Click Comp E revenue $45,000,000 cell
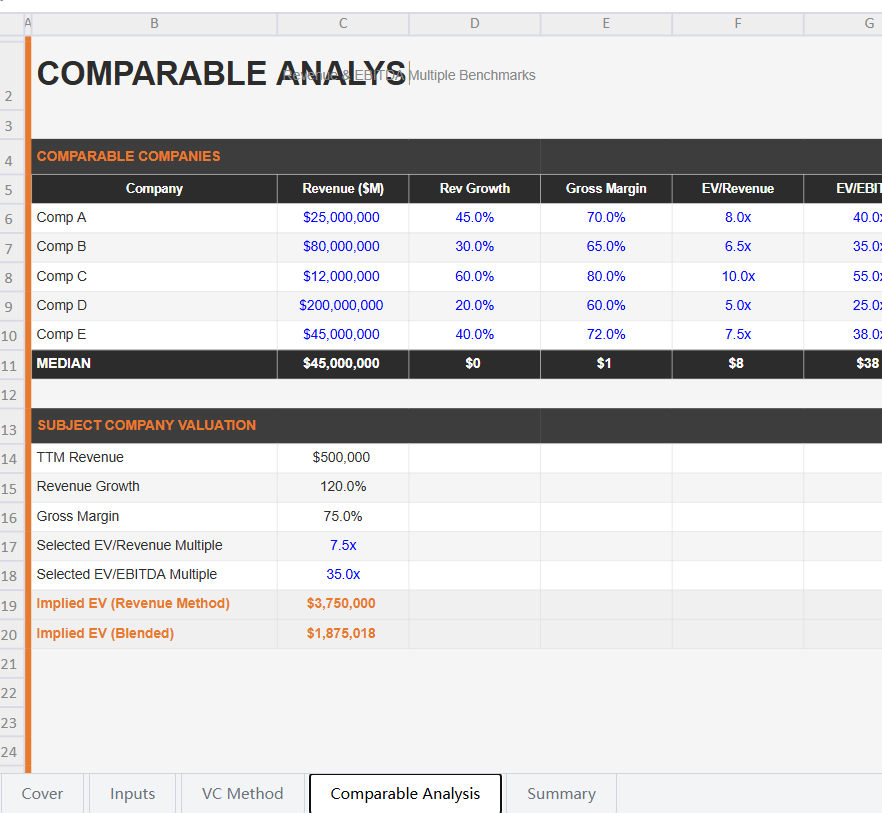Screen dimensions: 882x813 click(x=341, y=335)
